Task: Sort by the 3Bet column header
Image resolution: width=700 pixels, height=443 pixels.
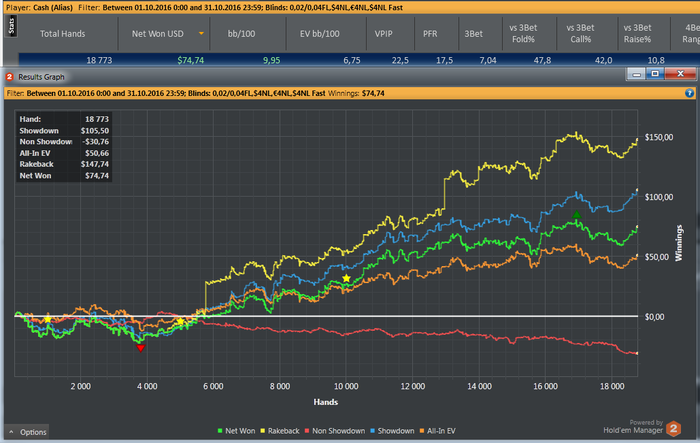Action: click(474, 33)
